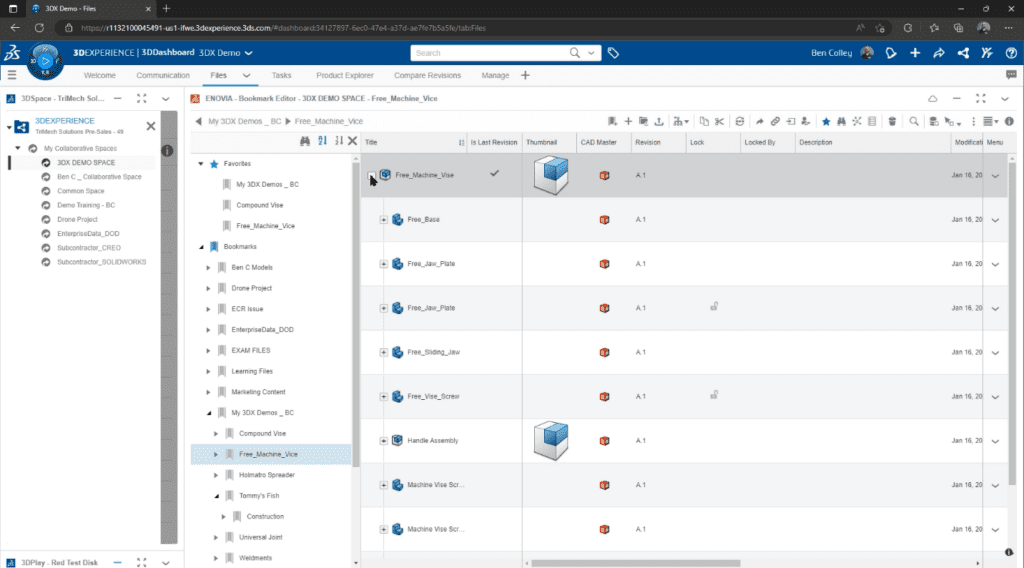
Task: Close the bookmark tree filter with X icon
Action: pos(352,141)
